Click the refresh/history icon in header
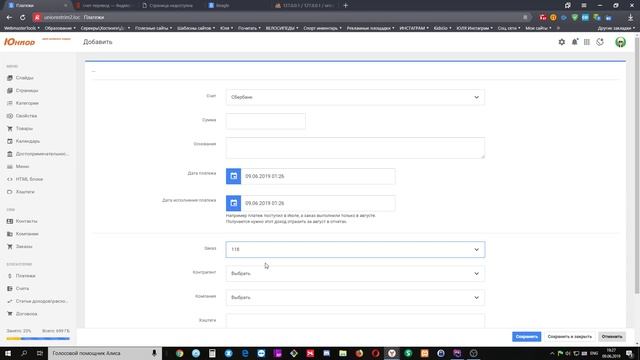This screenshot has width=640, height=360. [600, 42]
